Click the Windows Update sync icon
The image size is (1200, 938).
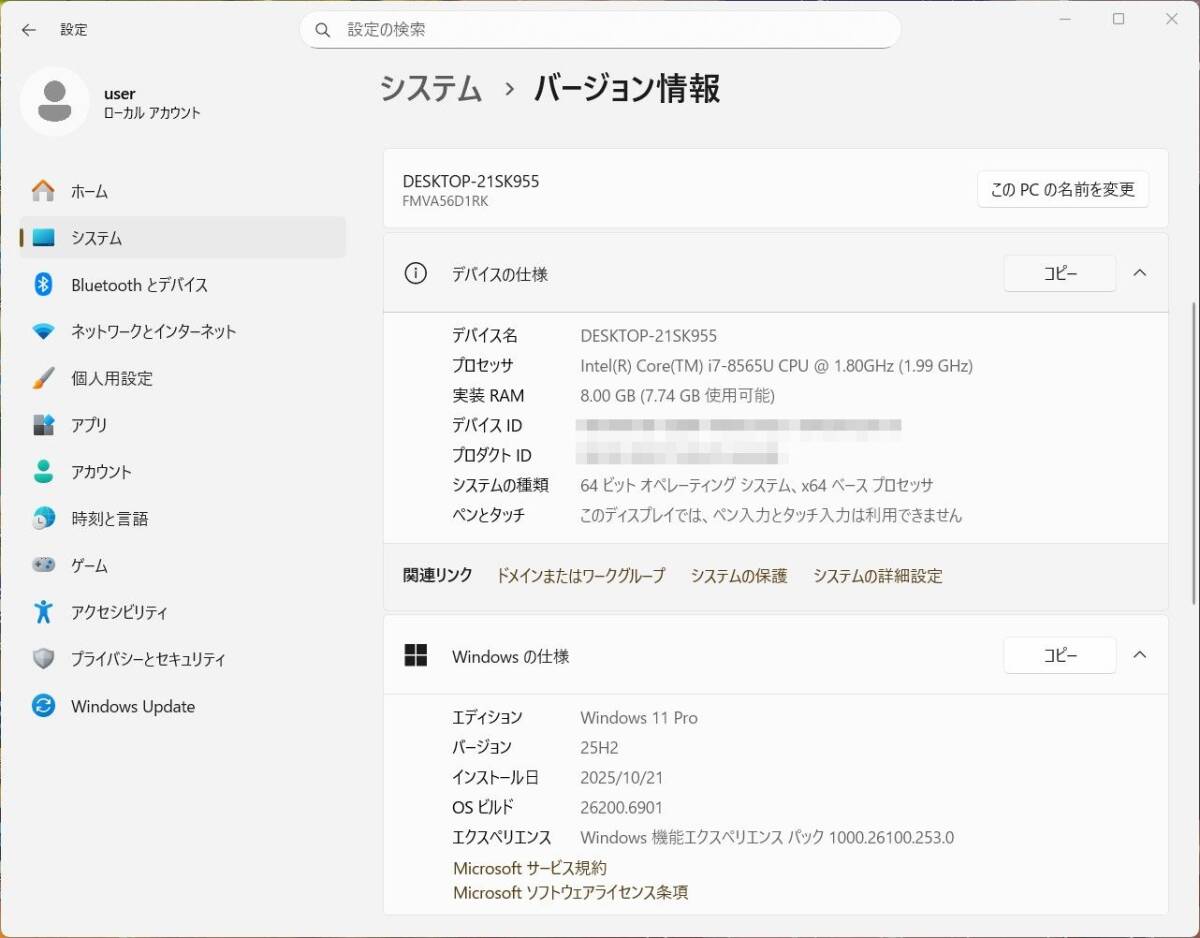pyautogui.click(x=43, y=706)
